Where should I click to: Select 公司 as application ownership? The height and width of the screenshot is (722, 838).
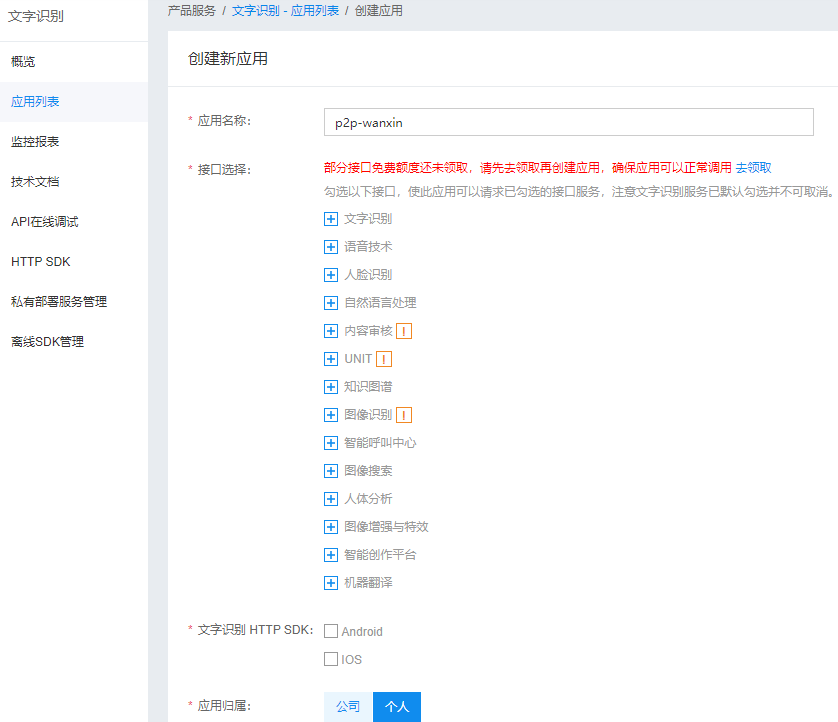click(x=348, y=707)
